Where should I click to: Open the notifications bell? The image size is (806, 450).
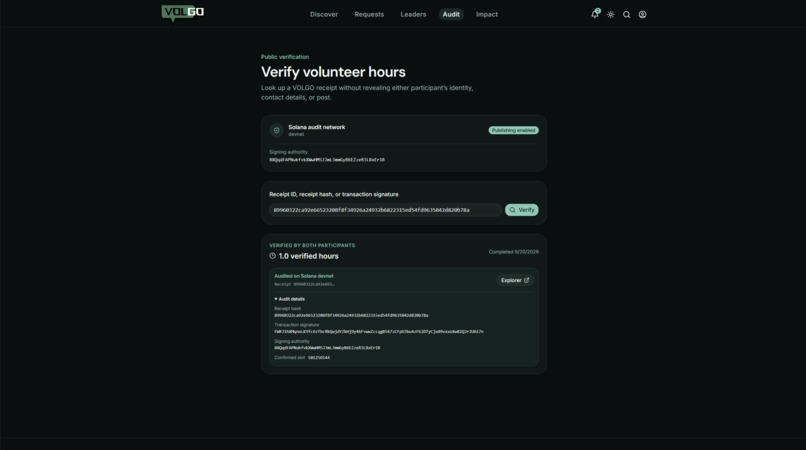click(595, 14)
